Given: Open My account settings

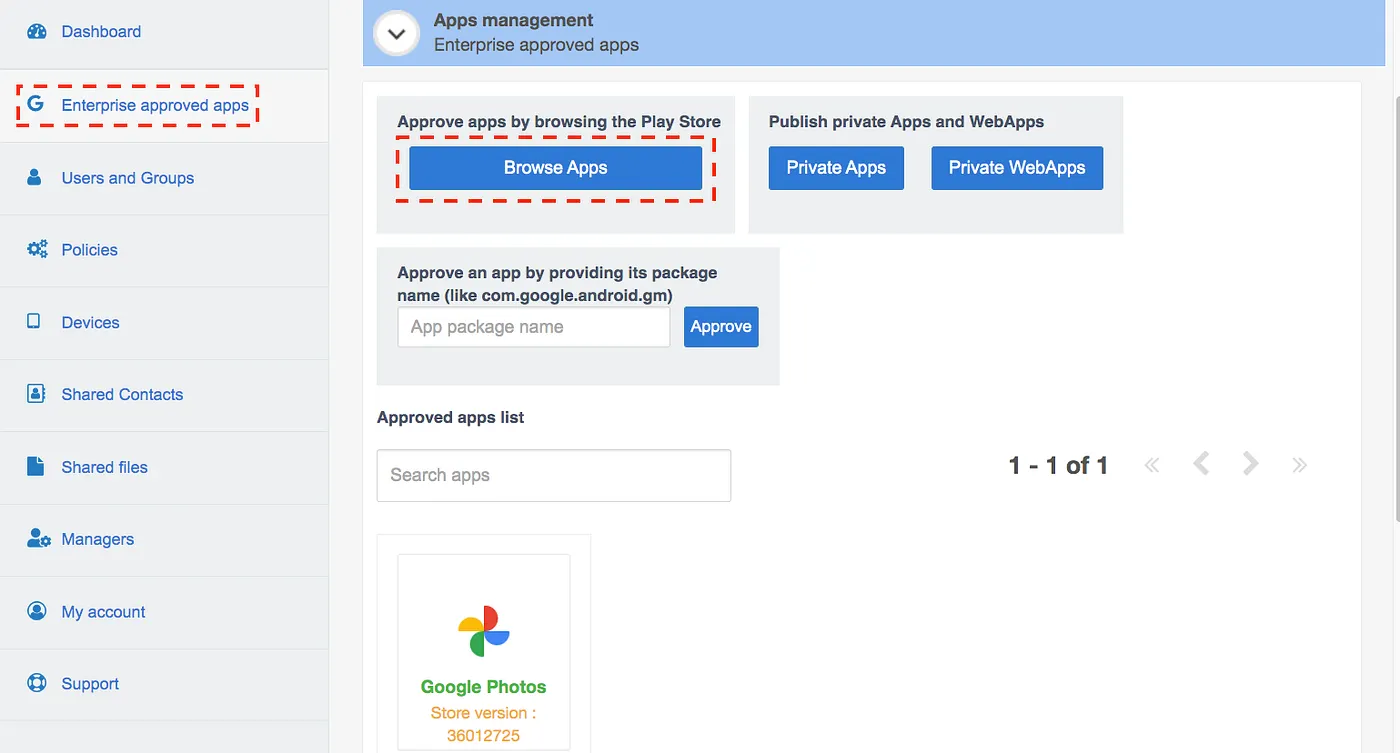Looking at the screenshot, I should 103,612.
